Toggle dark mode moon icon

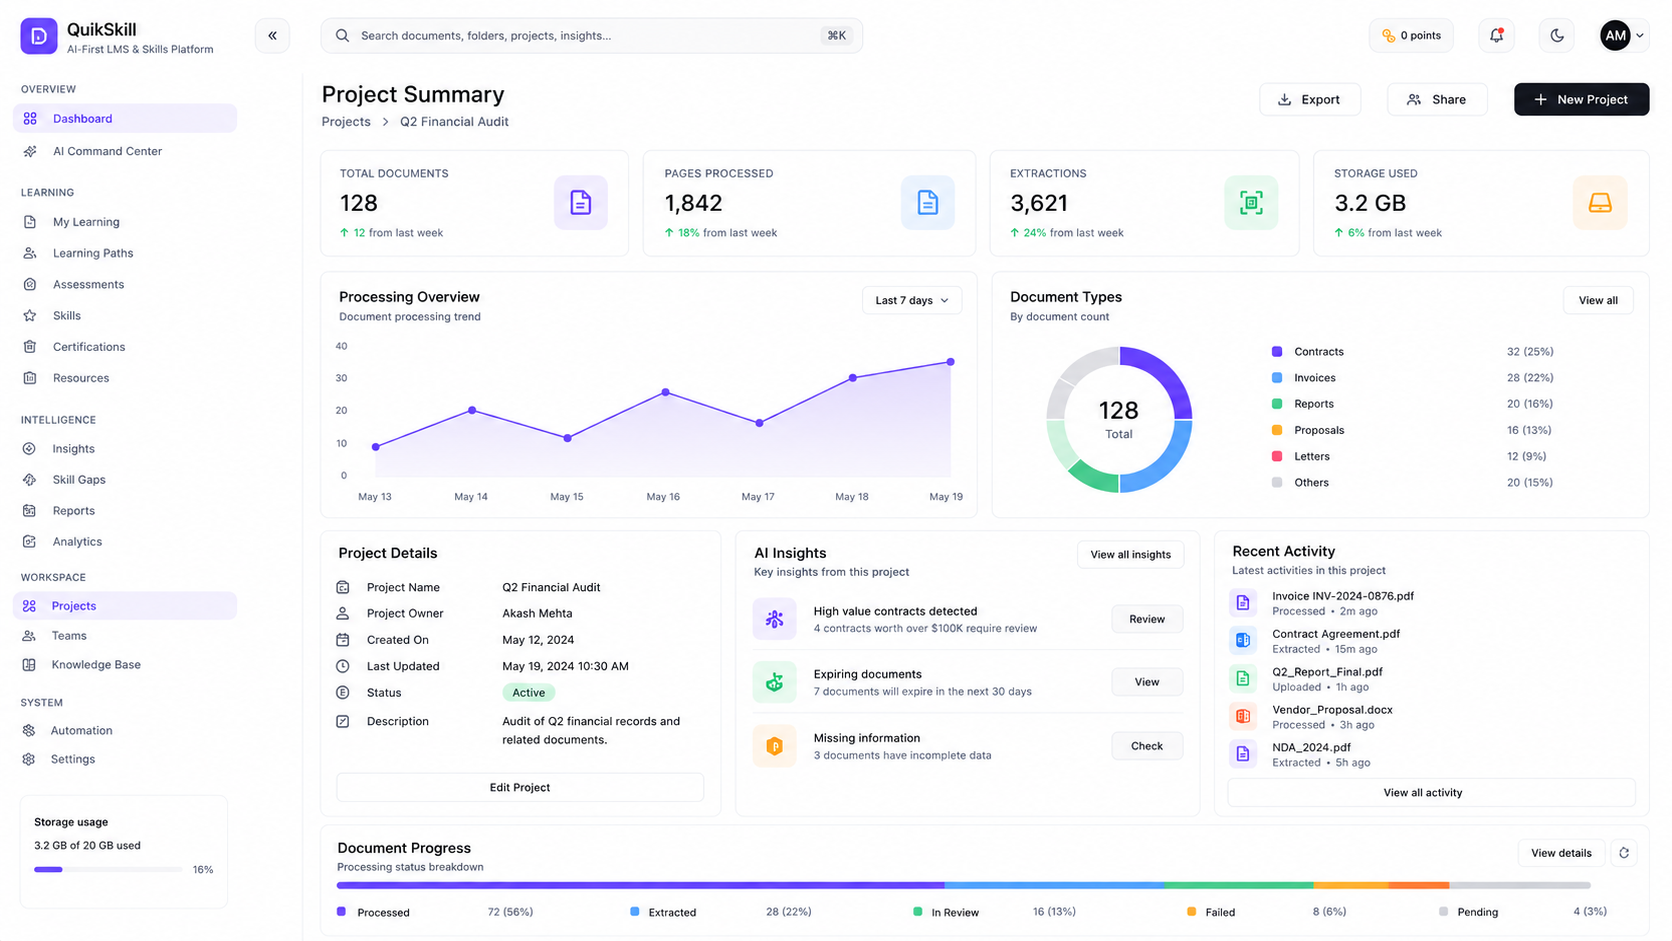(x=1557, y=36)
